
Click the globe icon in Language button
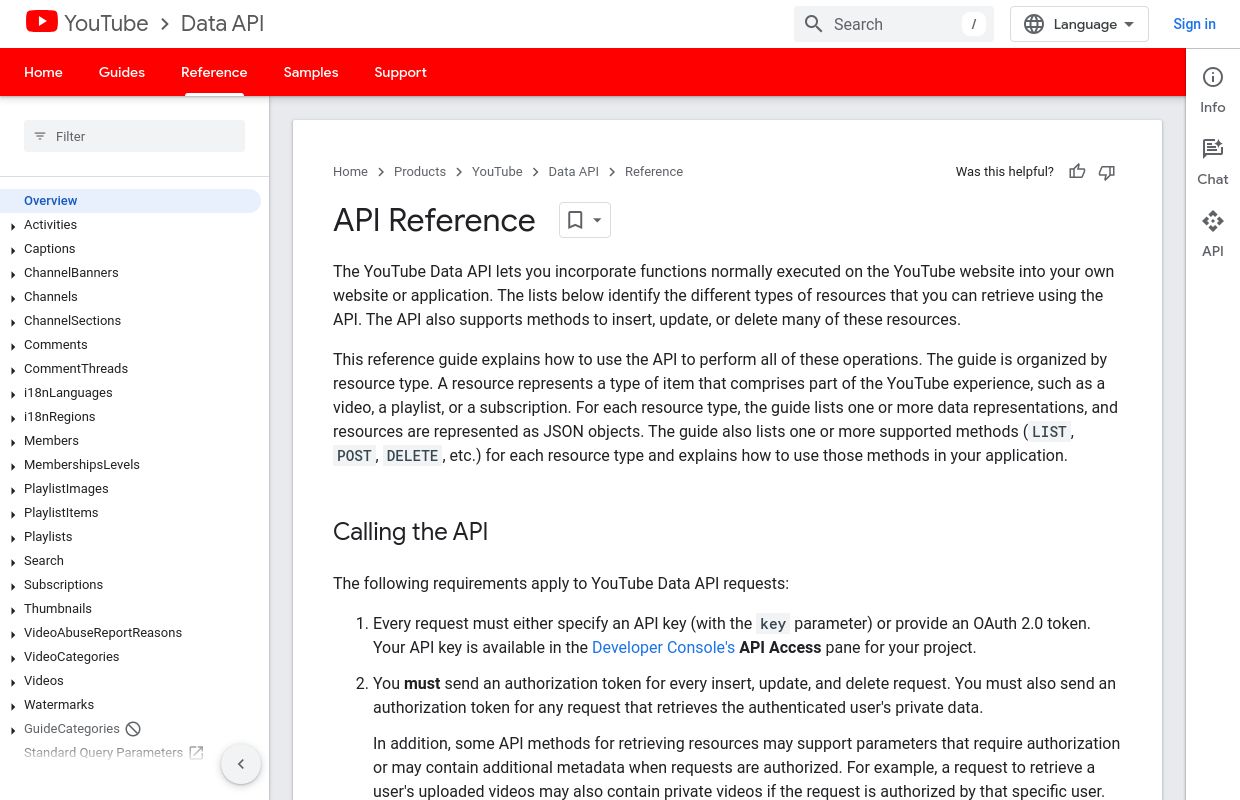click(x=1034, y=24)
